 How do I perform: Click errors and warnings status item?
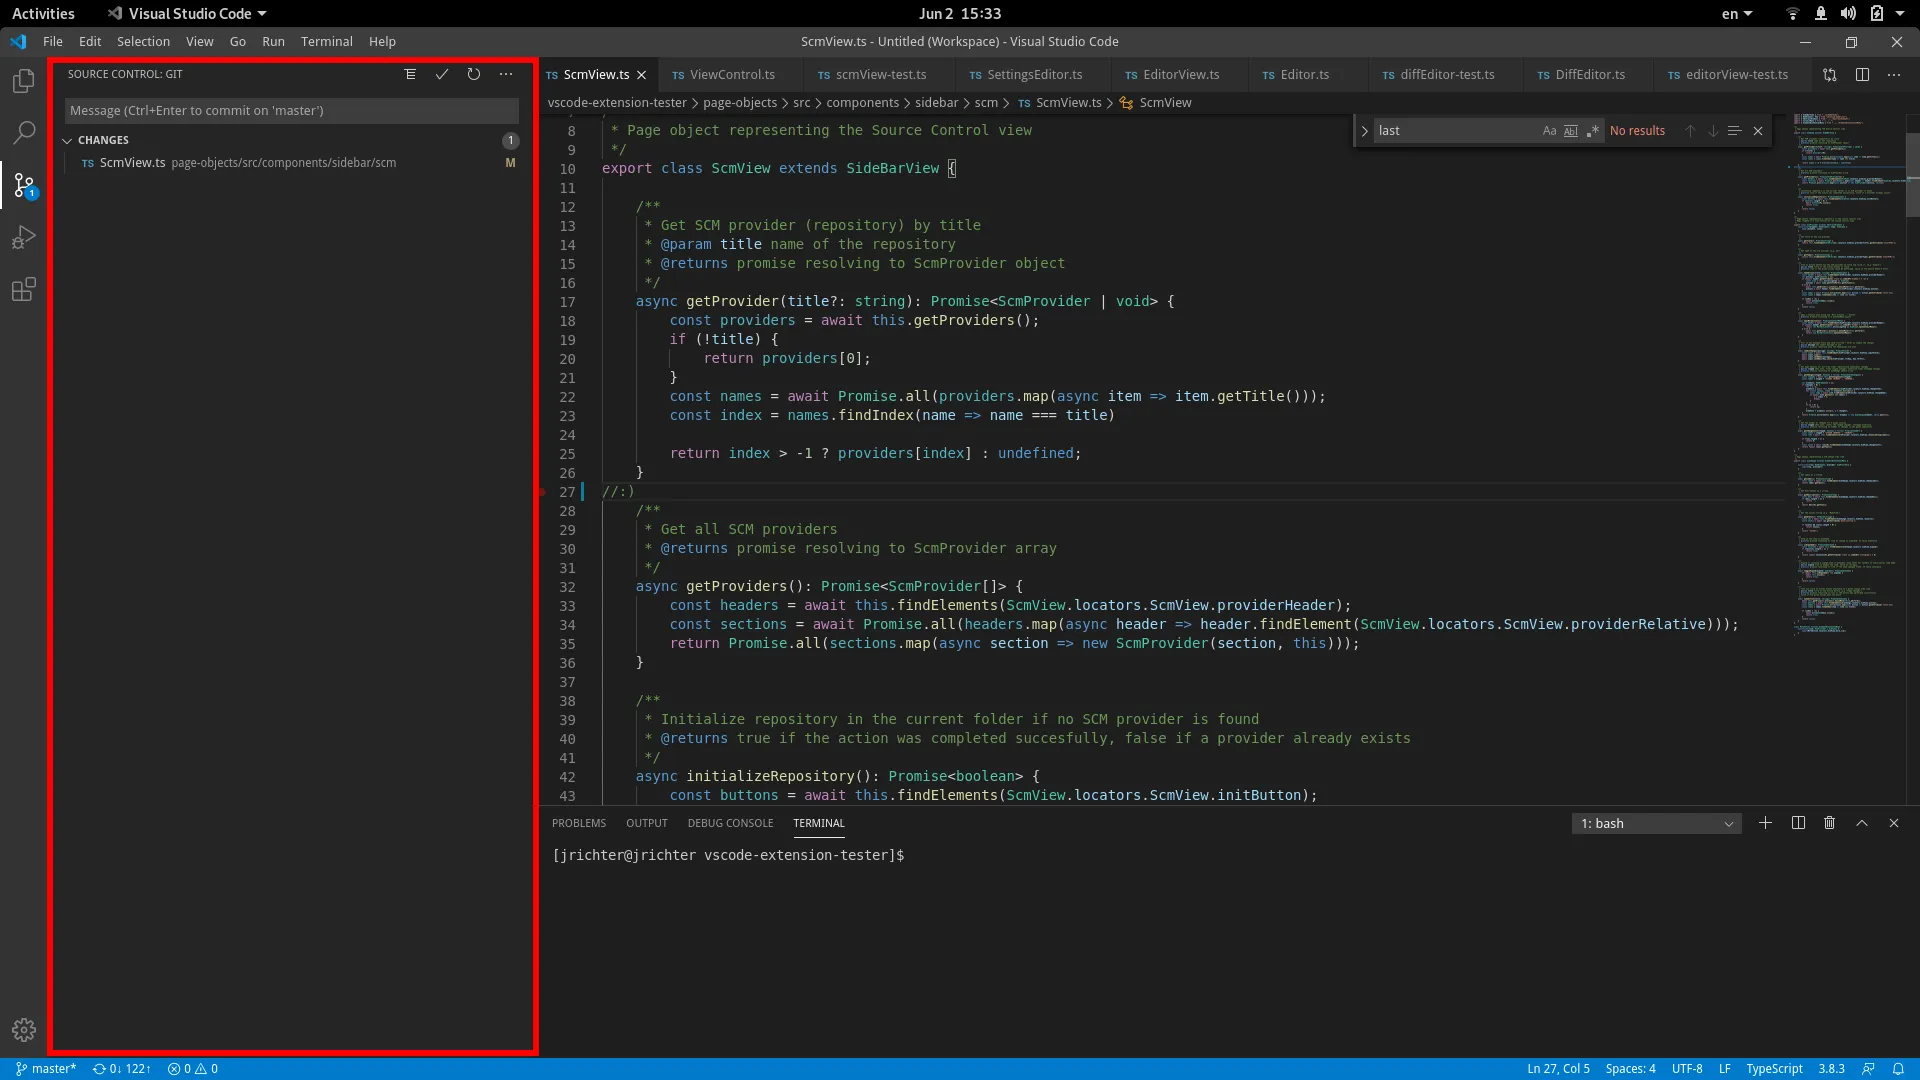[193, 1069]
